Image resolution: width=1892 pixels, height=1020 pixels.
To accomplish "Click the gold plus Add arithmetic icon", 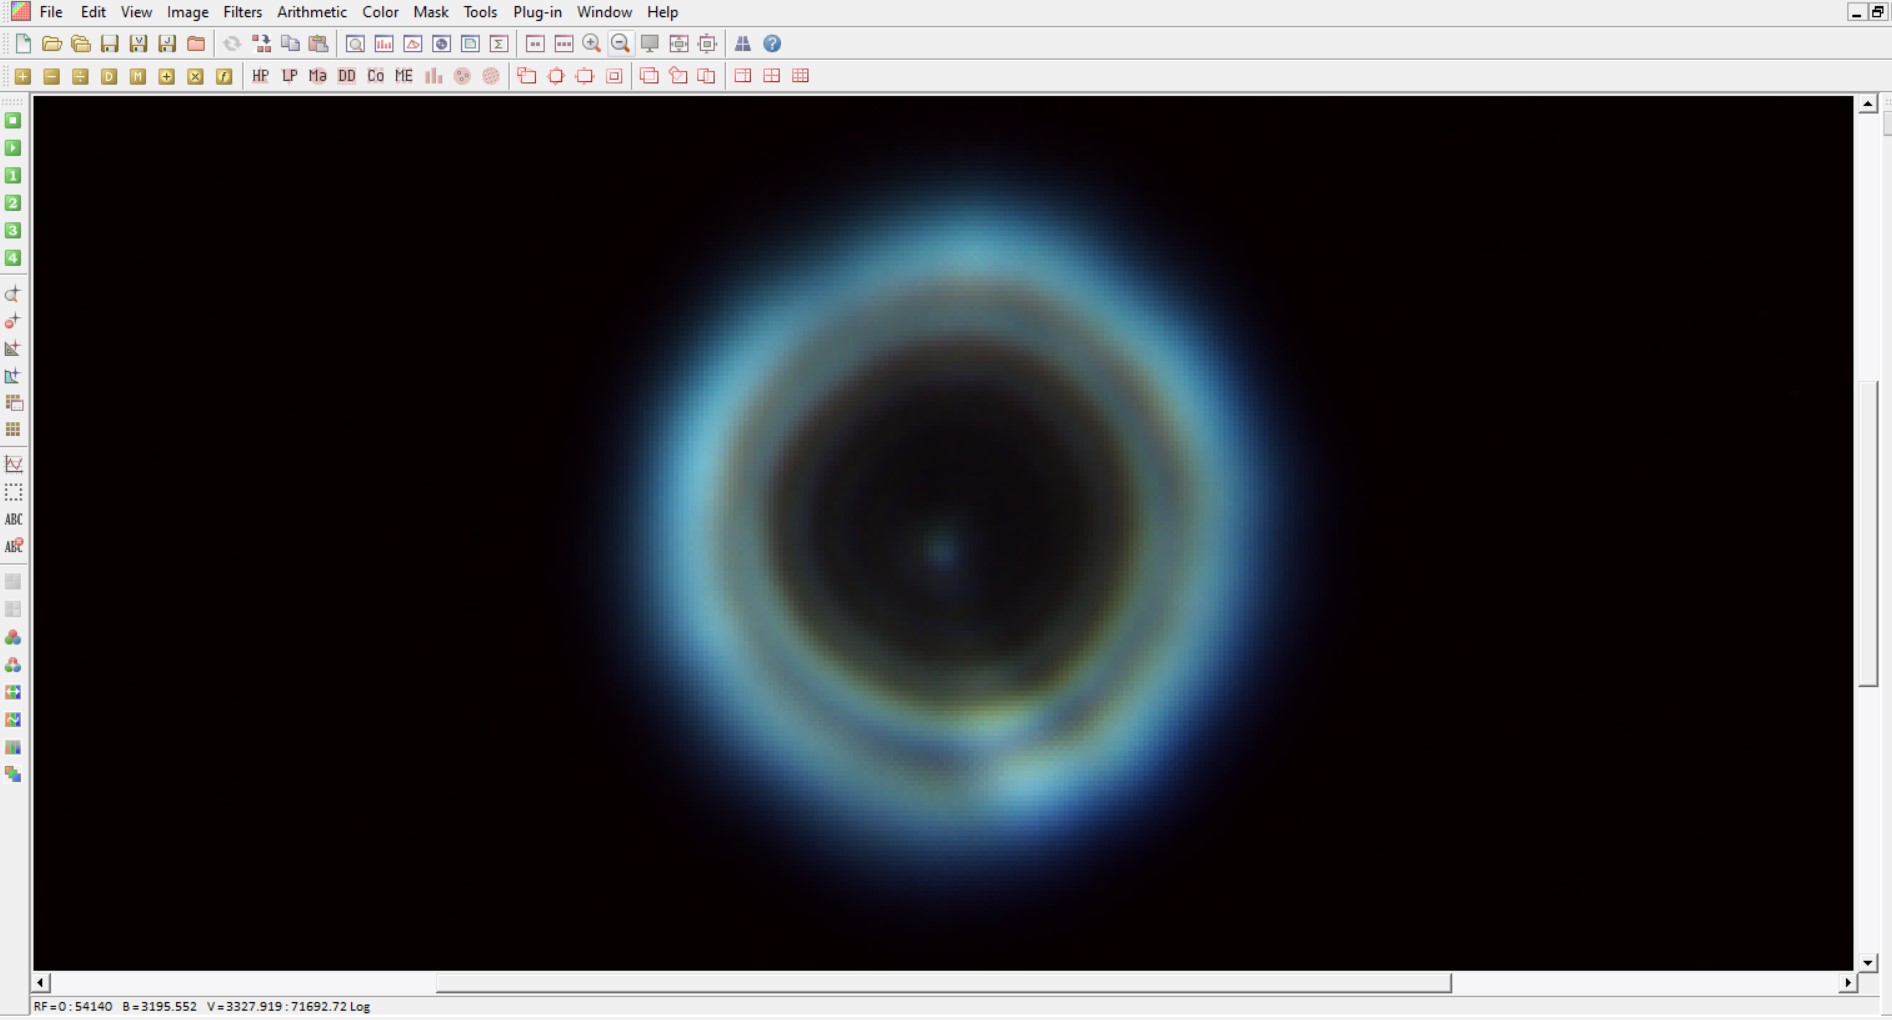I will click(x=23, y=76).
